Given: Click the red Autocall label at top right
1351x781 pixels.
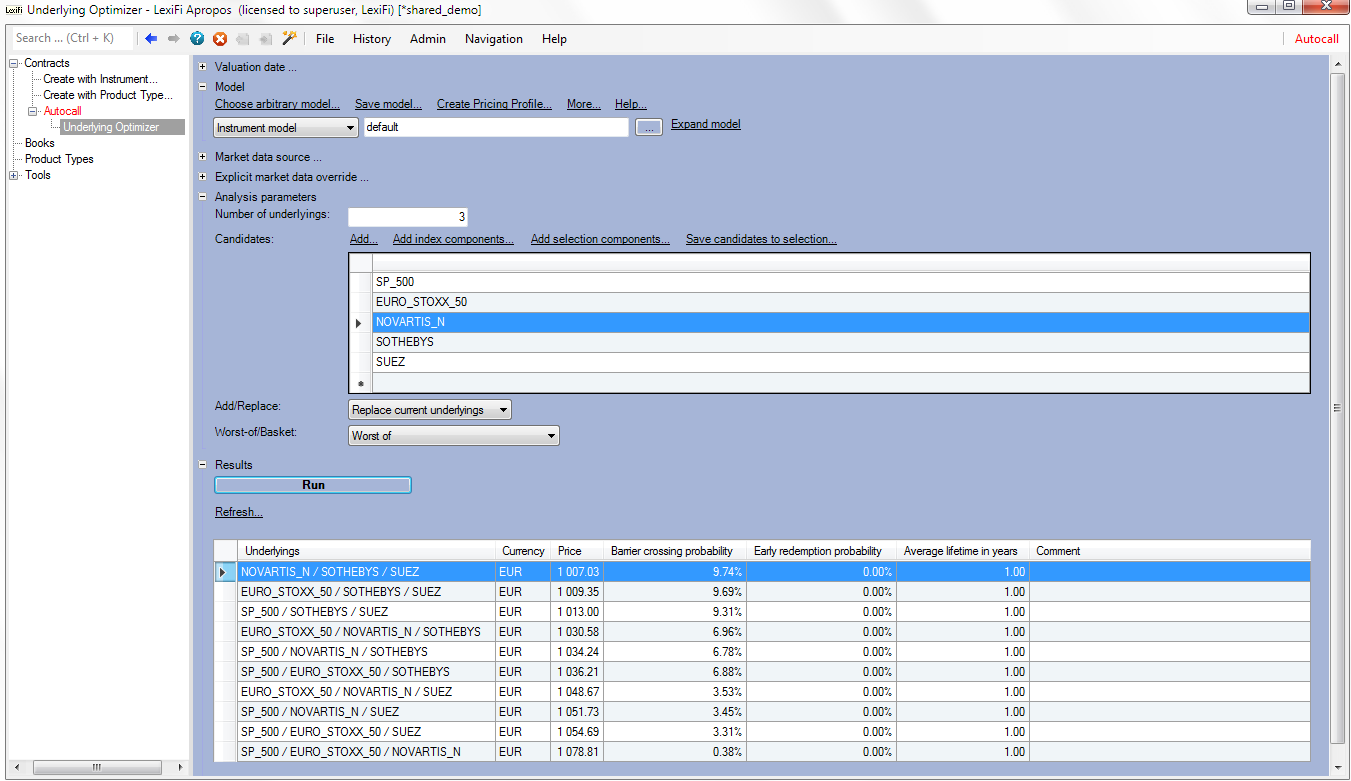Looking at the screenshot, I should 1316,39.
